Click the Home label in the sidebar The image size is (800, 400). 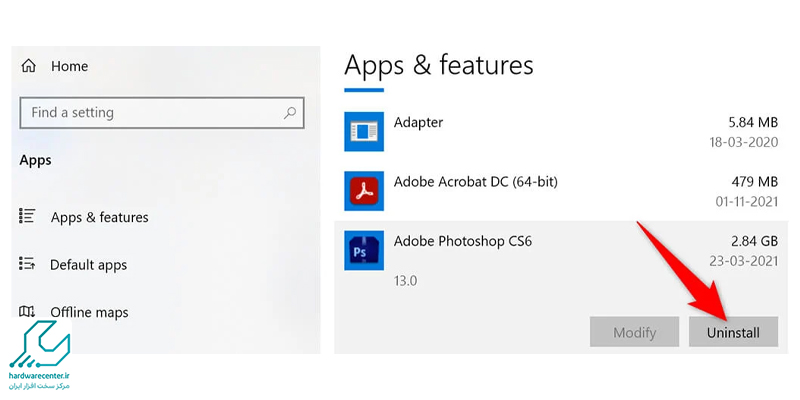(x=69, y=66)
